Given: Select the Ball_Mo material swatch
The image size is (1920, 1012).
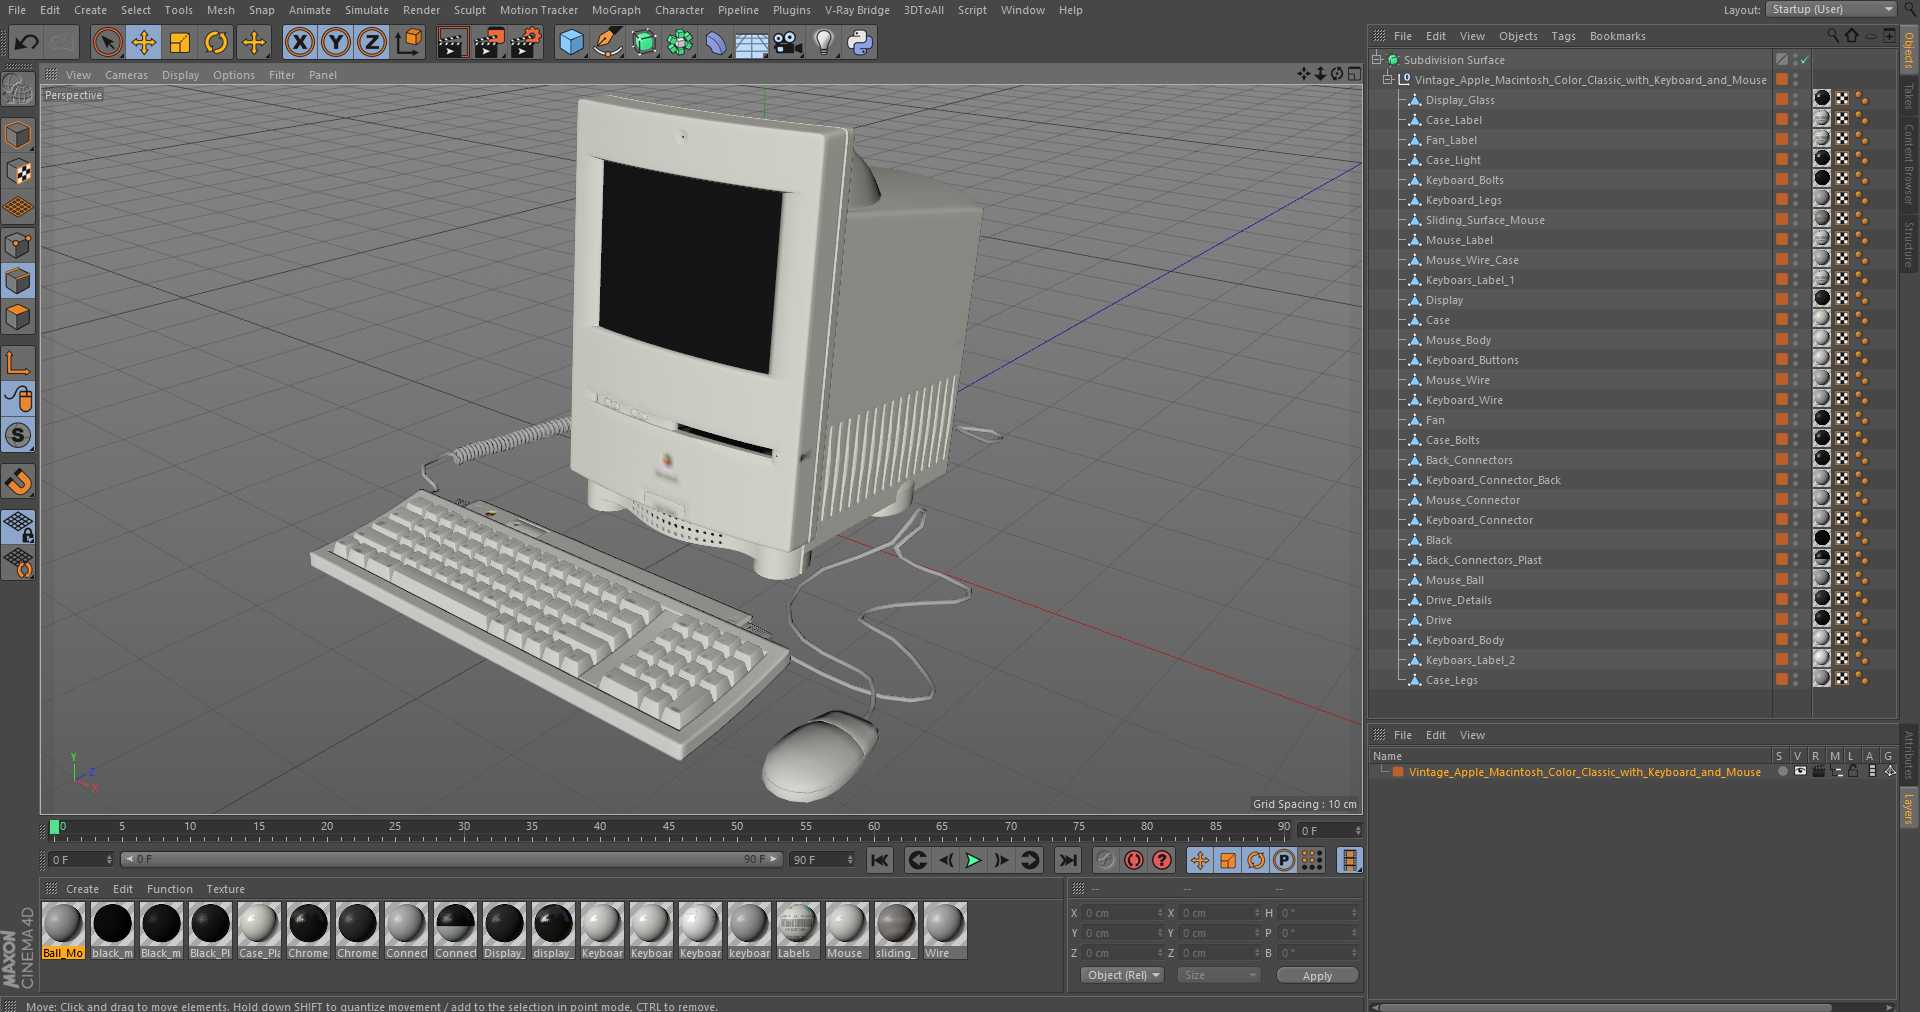Looking at the screenshot, I should pos(63,930).
